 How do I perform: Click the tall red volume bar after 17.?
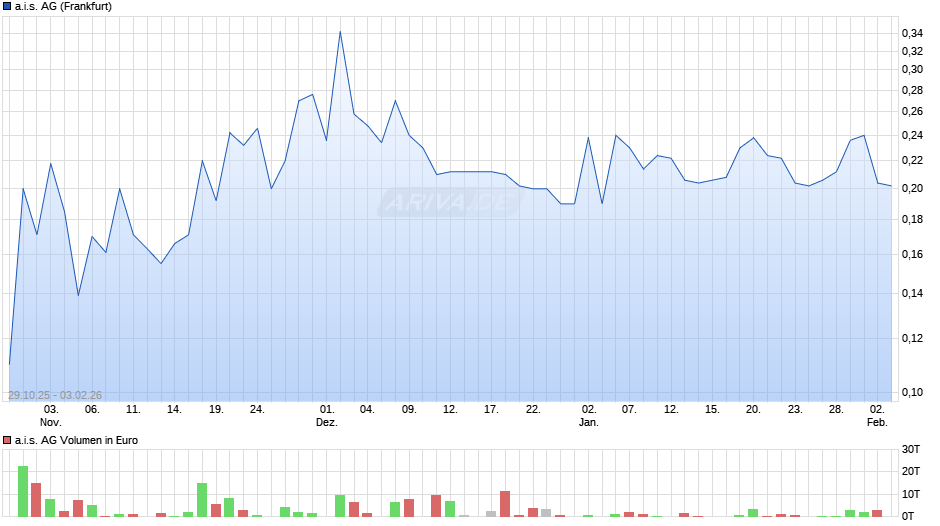[505, 504]
